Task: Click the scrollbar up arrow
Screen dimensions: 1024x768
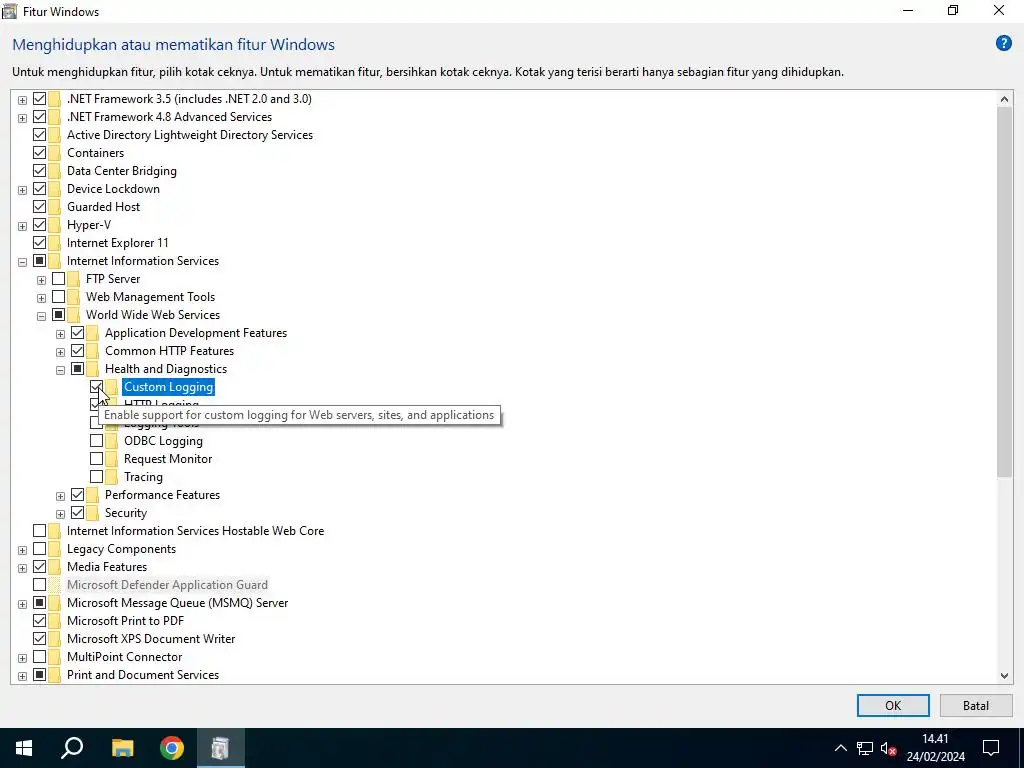Action: click(1004, 99)
